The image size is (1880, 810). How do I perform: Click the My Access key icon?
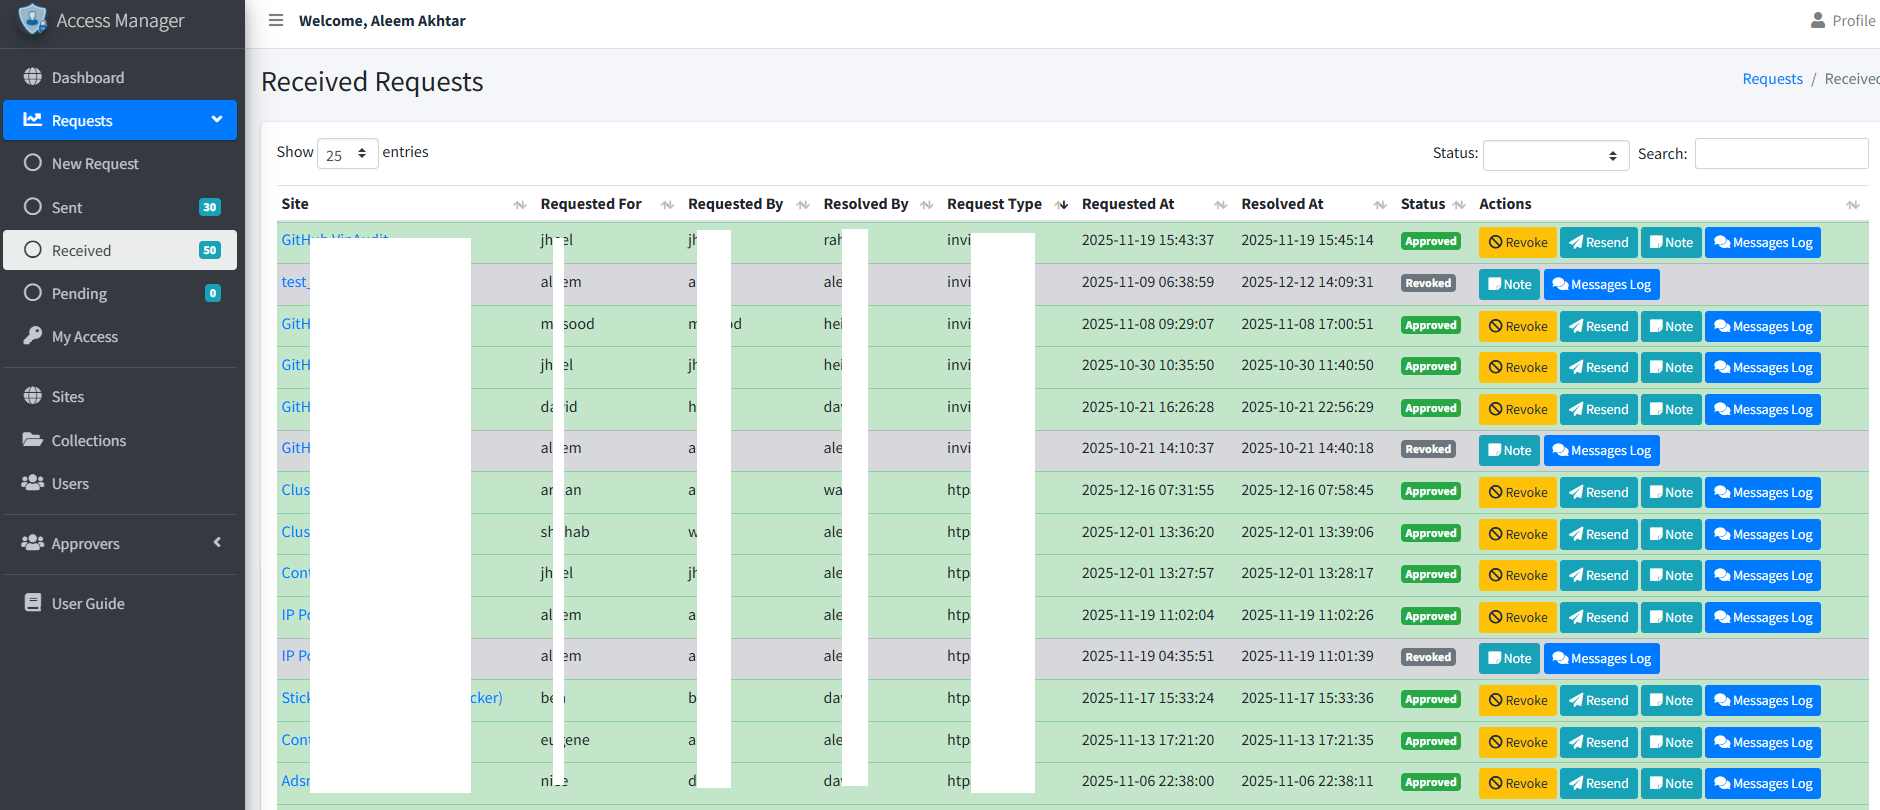[33, 336]
